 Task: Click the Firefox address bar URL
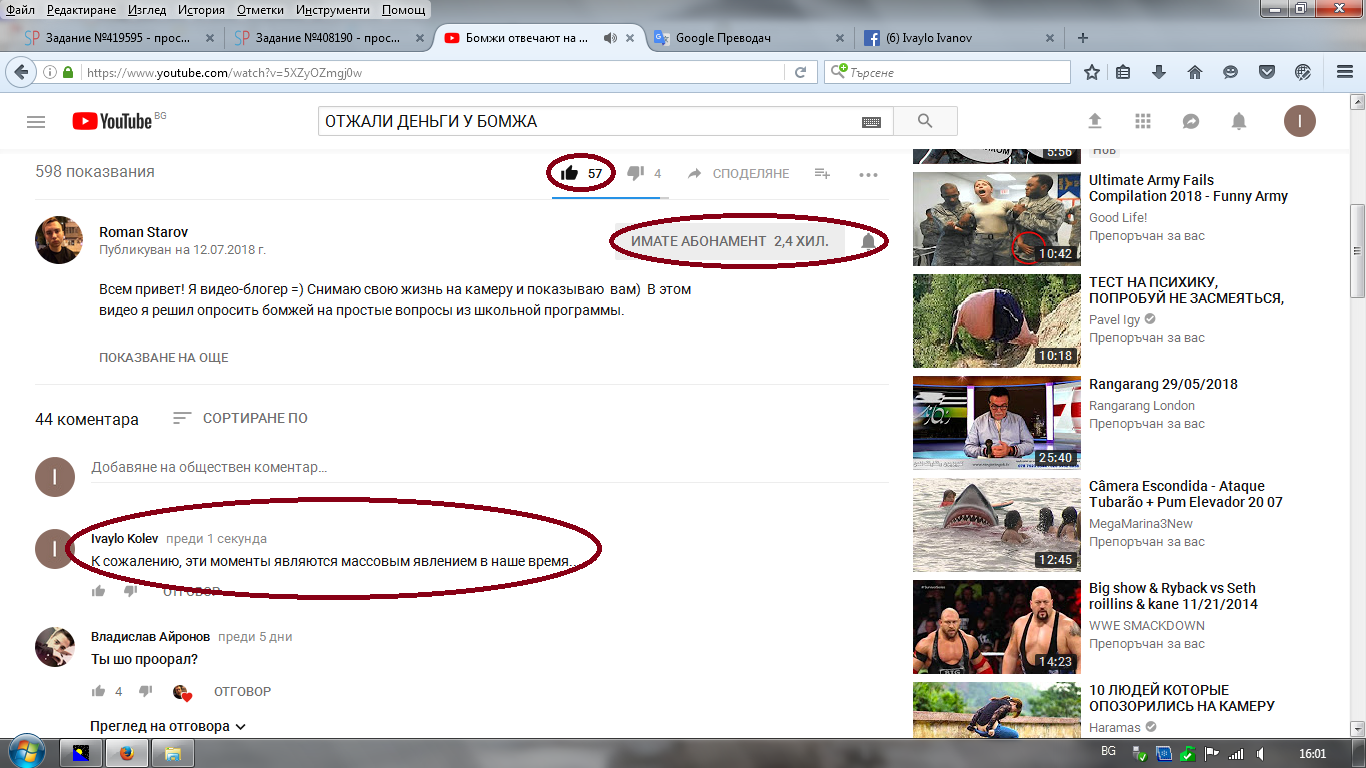[225, 73]
